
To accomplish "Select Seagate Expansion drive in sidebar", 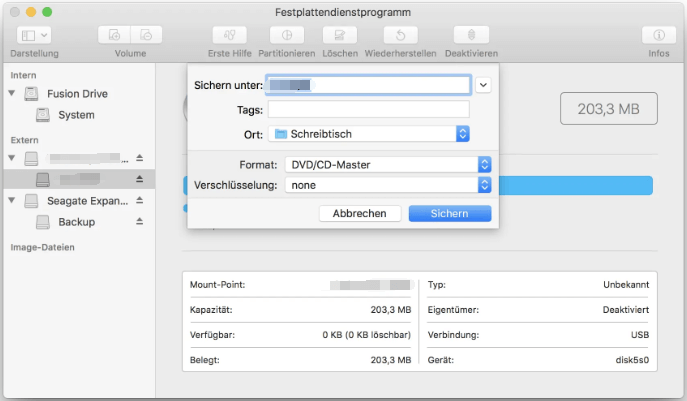I will click(88, 201).
